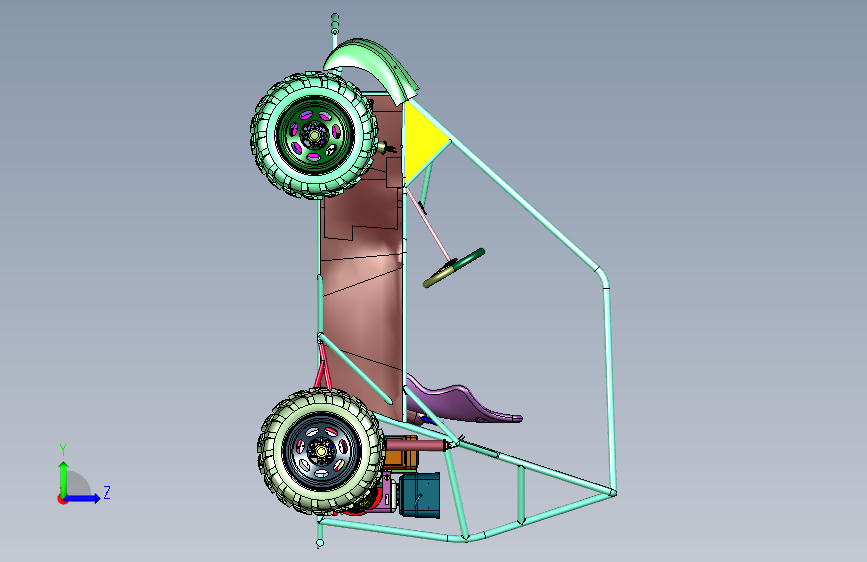
Task: Click the center hub of the upper wheel
Action: pyautogui.click(x=314, y=135)
